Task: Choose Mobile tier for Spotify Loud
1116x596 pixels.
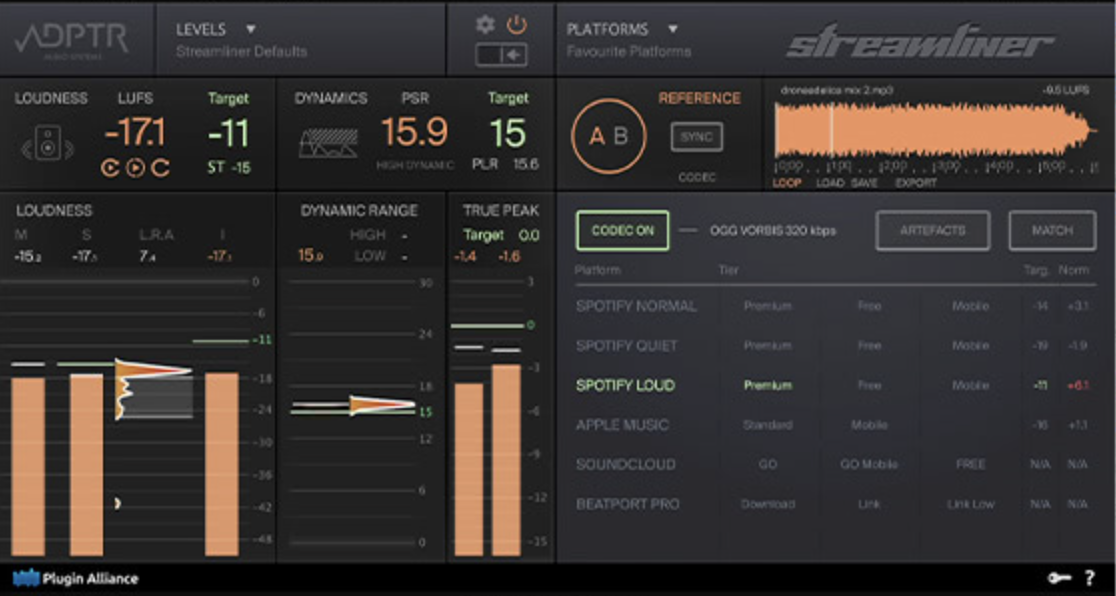Action: point(970,385)
